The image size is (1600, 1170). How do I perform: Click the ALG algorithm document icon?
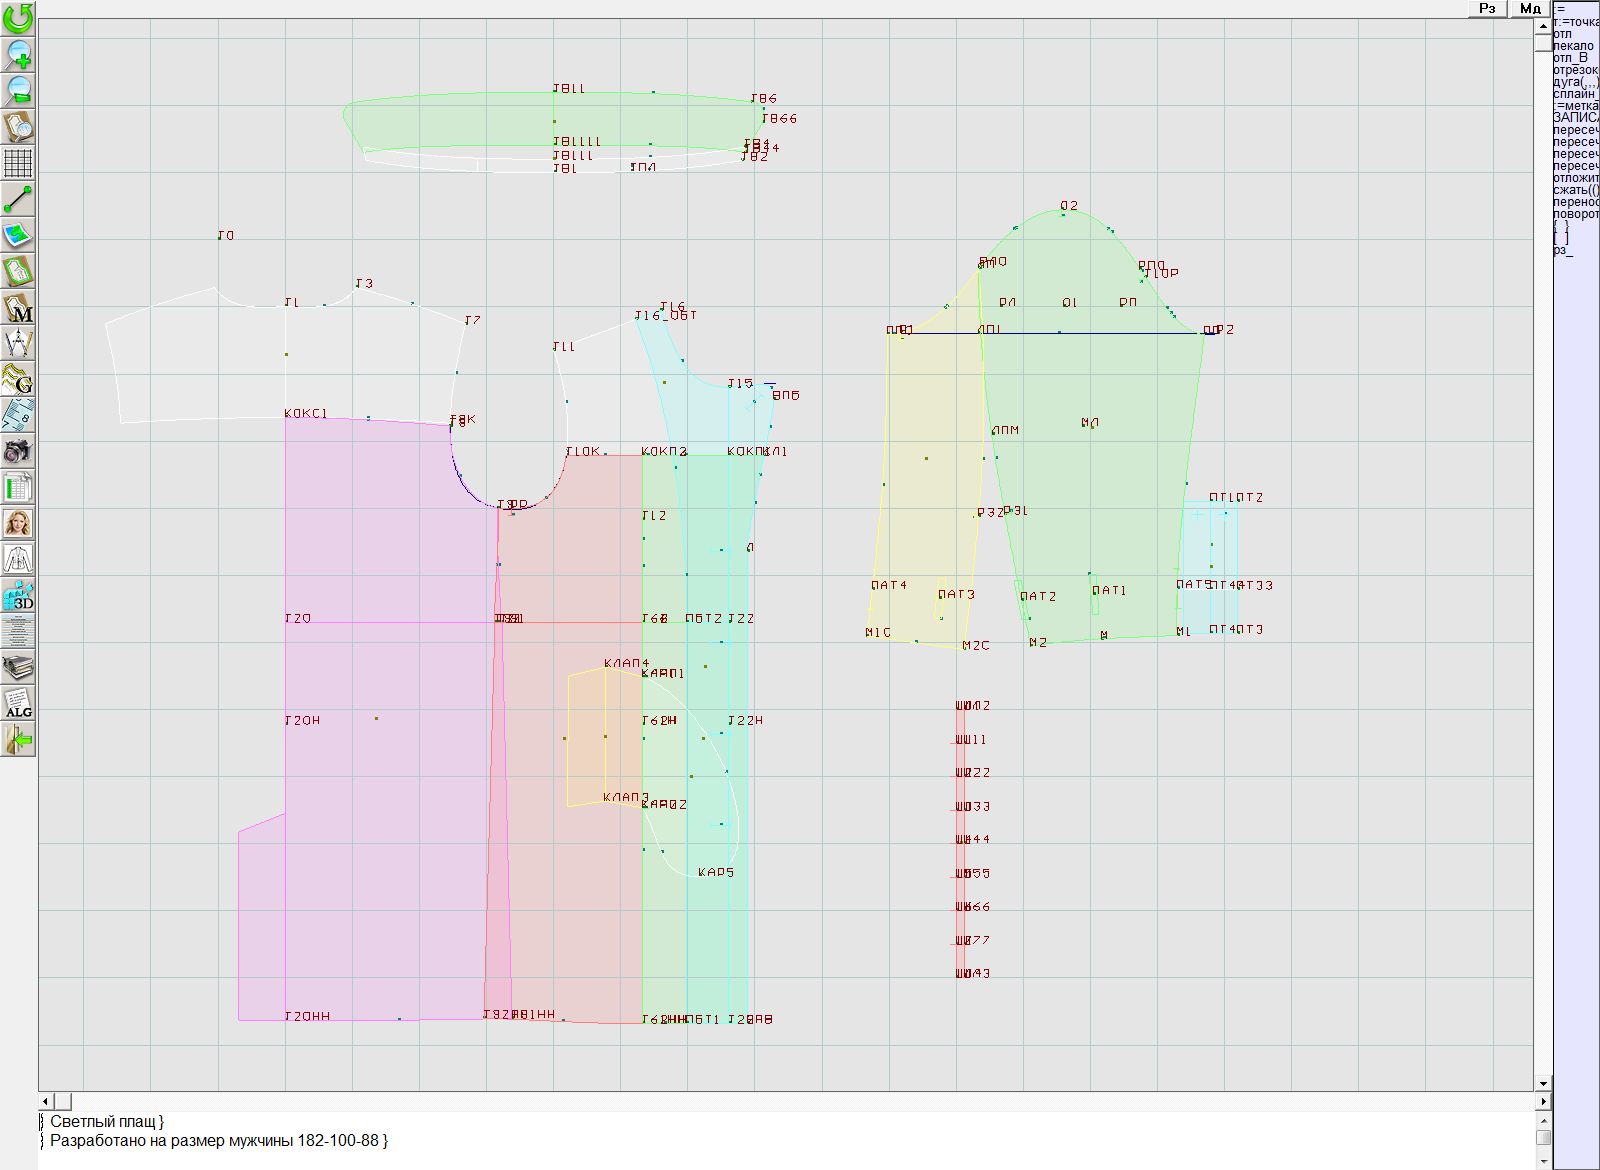tap(18, 703)
